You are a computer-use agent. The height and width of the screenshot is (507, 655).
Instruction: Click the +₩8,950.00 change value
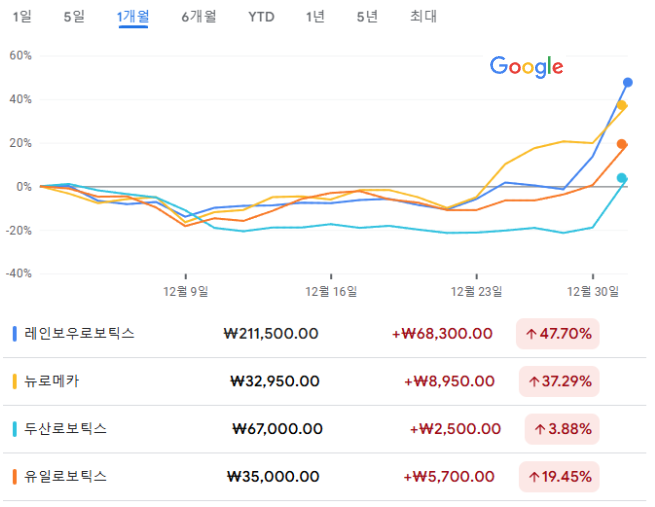coord(449,381)
